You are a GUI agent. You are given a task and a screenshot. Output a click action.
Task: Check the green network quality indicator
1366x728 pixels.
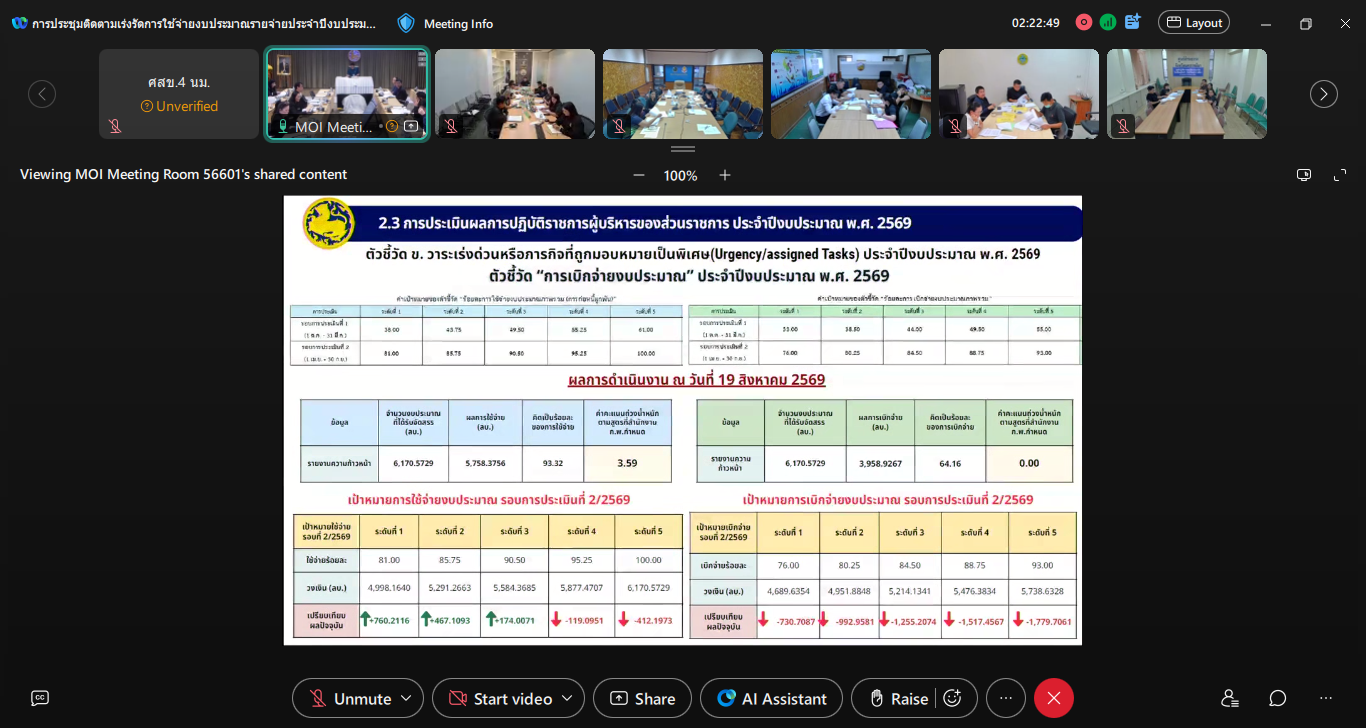1108,22
